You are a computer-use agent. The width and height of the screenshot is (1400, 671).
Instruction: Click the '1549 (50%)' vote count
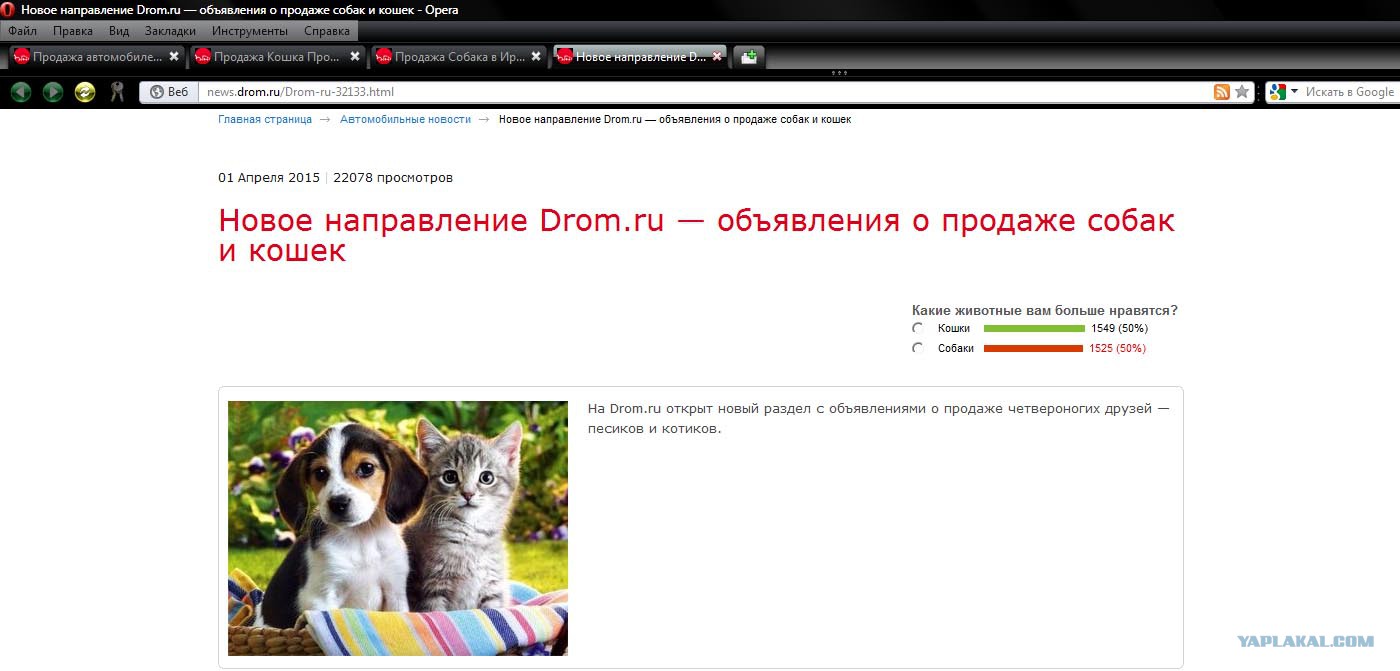[1119, 328]
